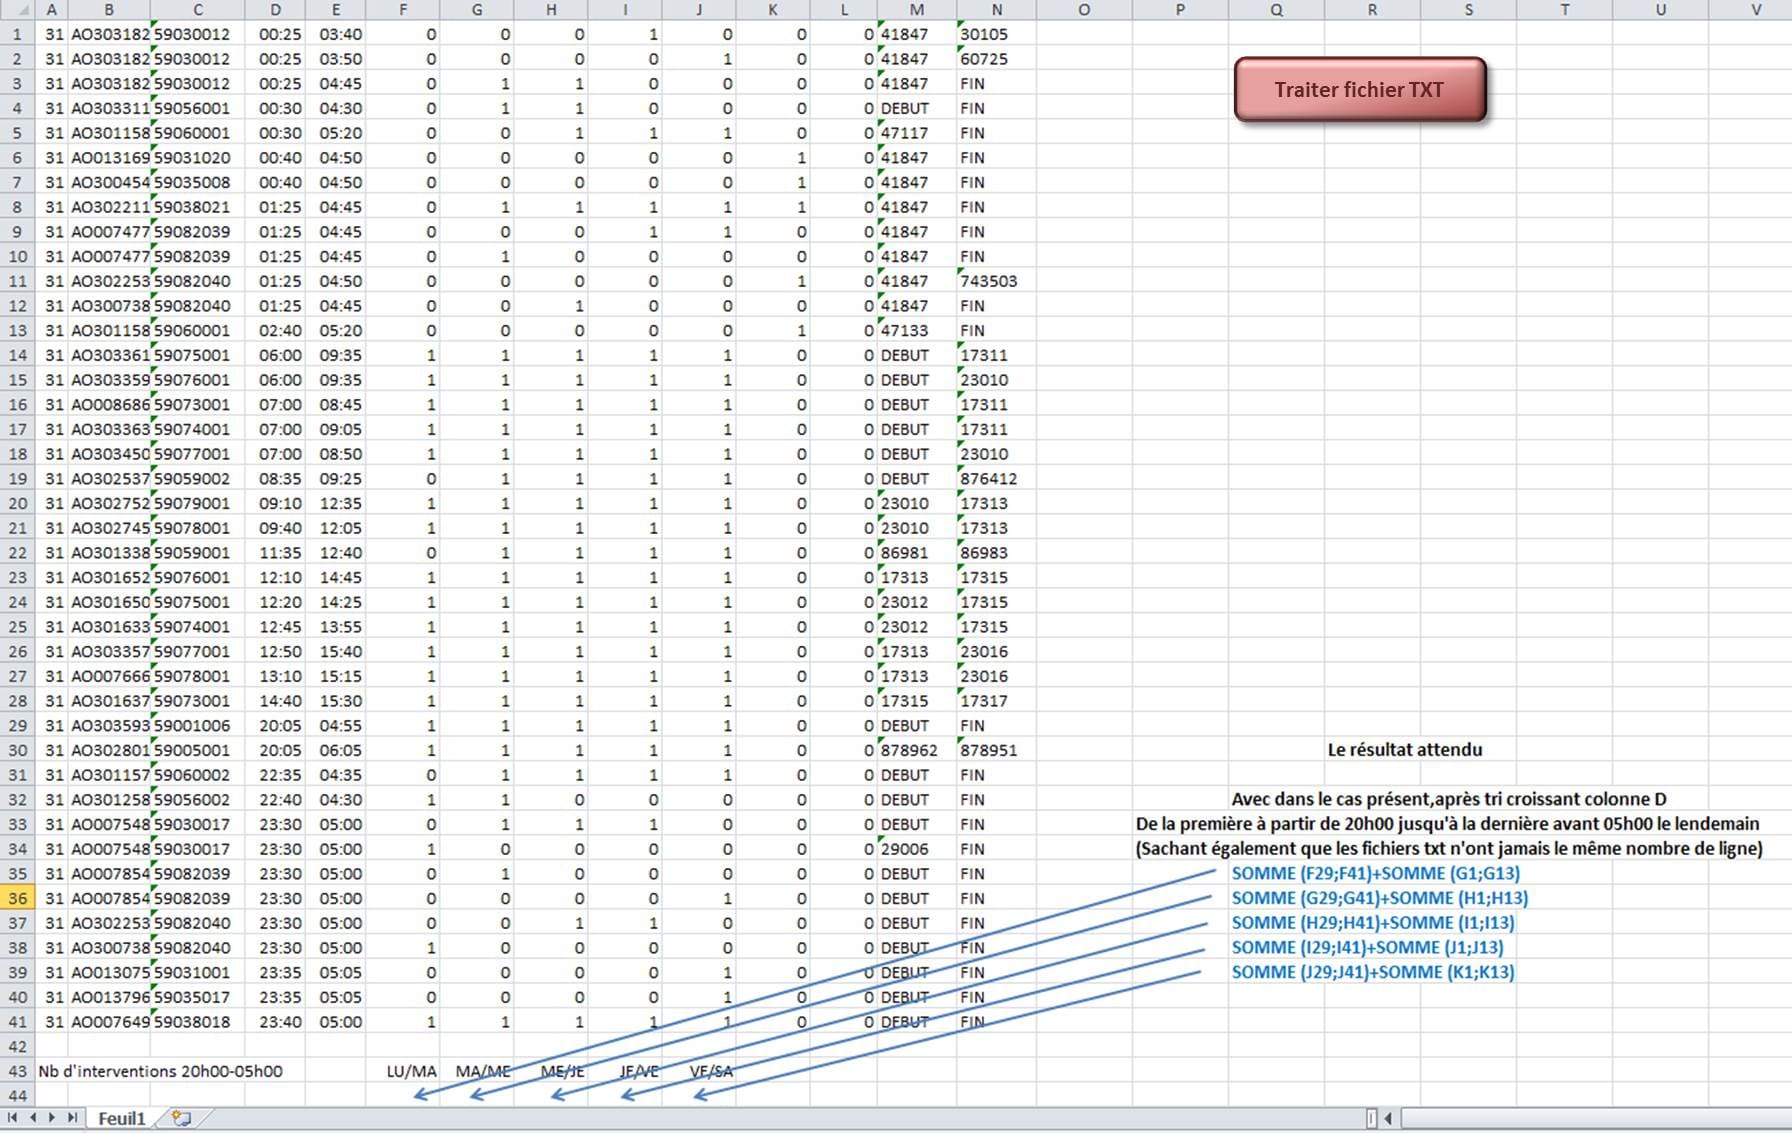Insert a new worksheet via the Insert Worksheet tab

pos(180,1118)
